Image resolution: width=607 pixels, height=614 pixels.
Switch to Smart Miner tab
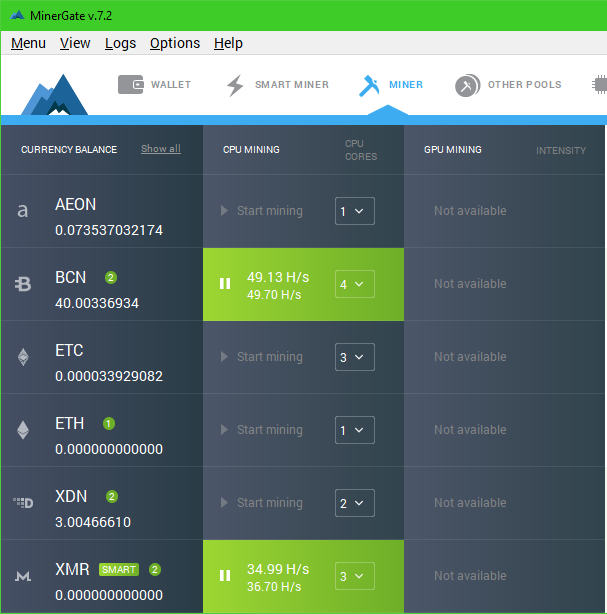click(277, 85)
